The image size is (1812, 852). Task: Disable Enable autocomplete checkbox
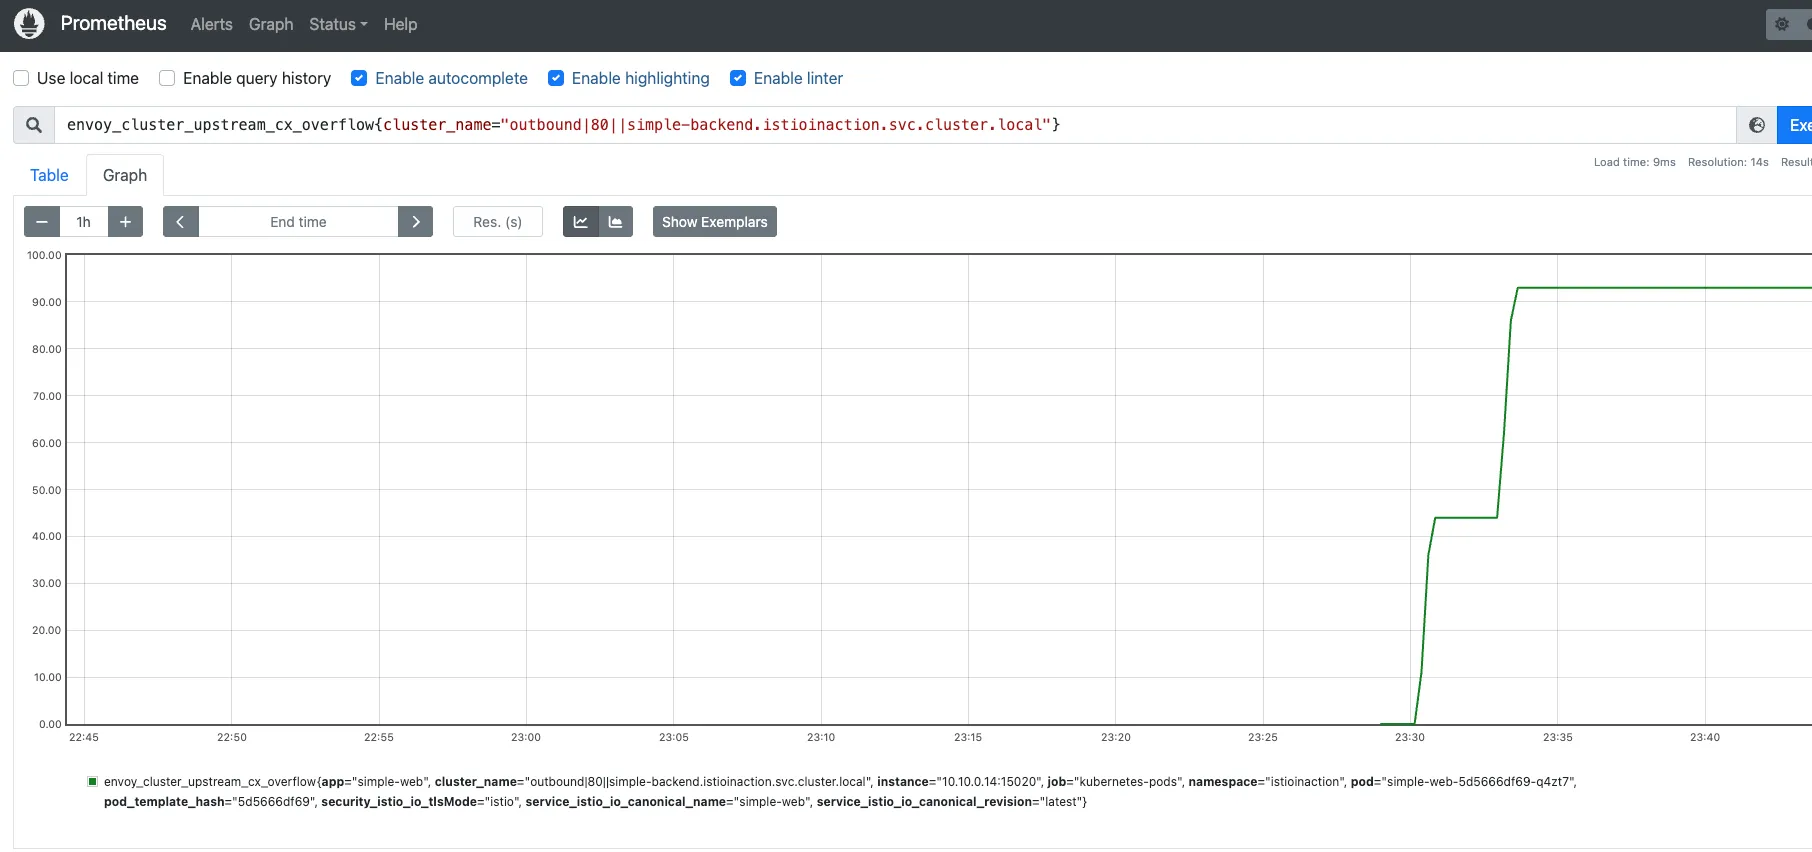[x=359, y=78]
